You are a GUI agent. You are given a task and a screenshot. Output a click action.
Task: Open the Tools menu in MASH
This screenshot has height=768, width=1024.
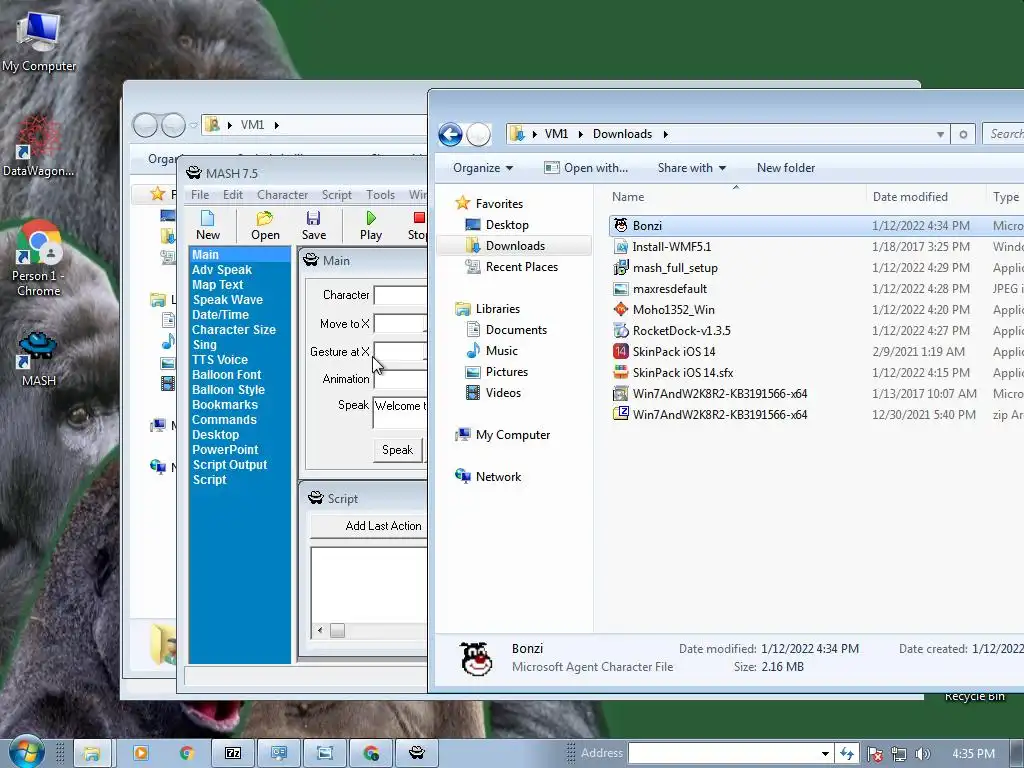pyautogui.click(x=380, y=195)
